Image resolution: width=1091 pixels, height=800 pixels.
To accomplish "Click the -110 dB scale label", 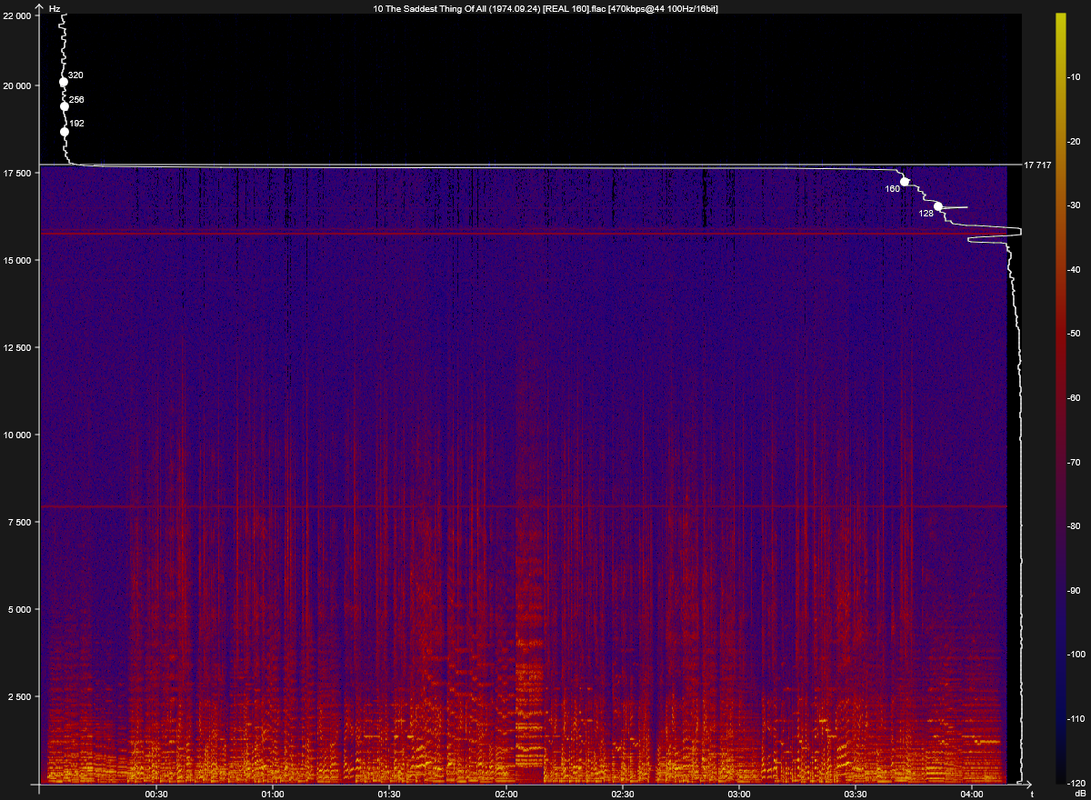I will click(x=1076, y=719).
